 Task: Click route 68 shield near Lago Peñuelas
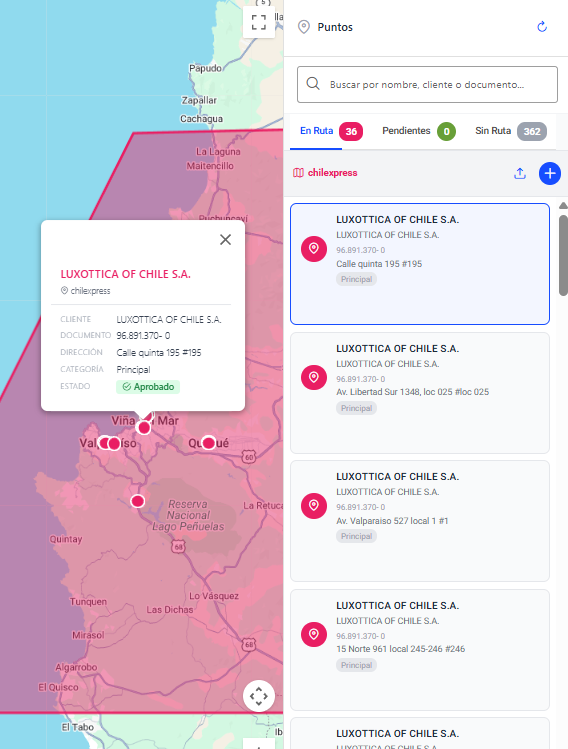[x=178, y=547]
